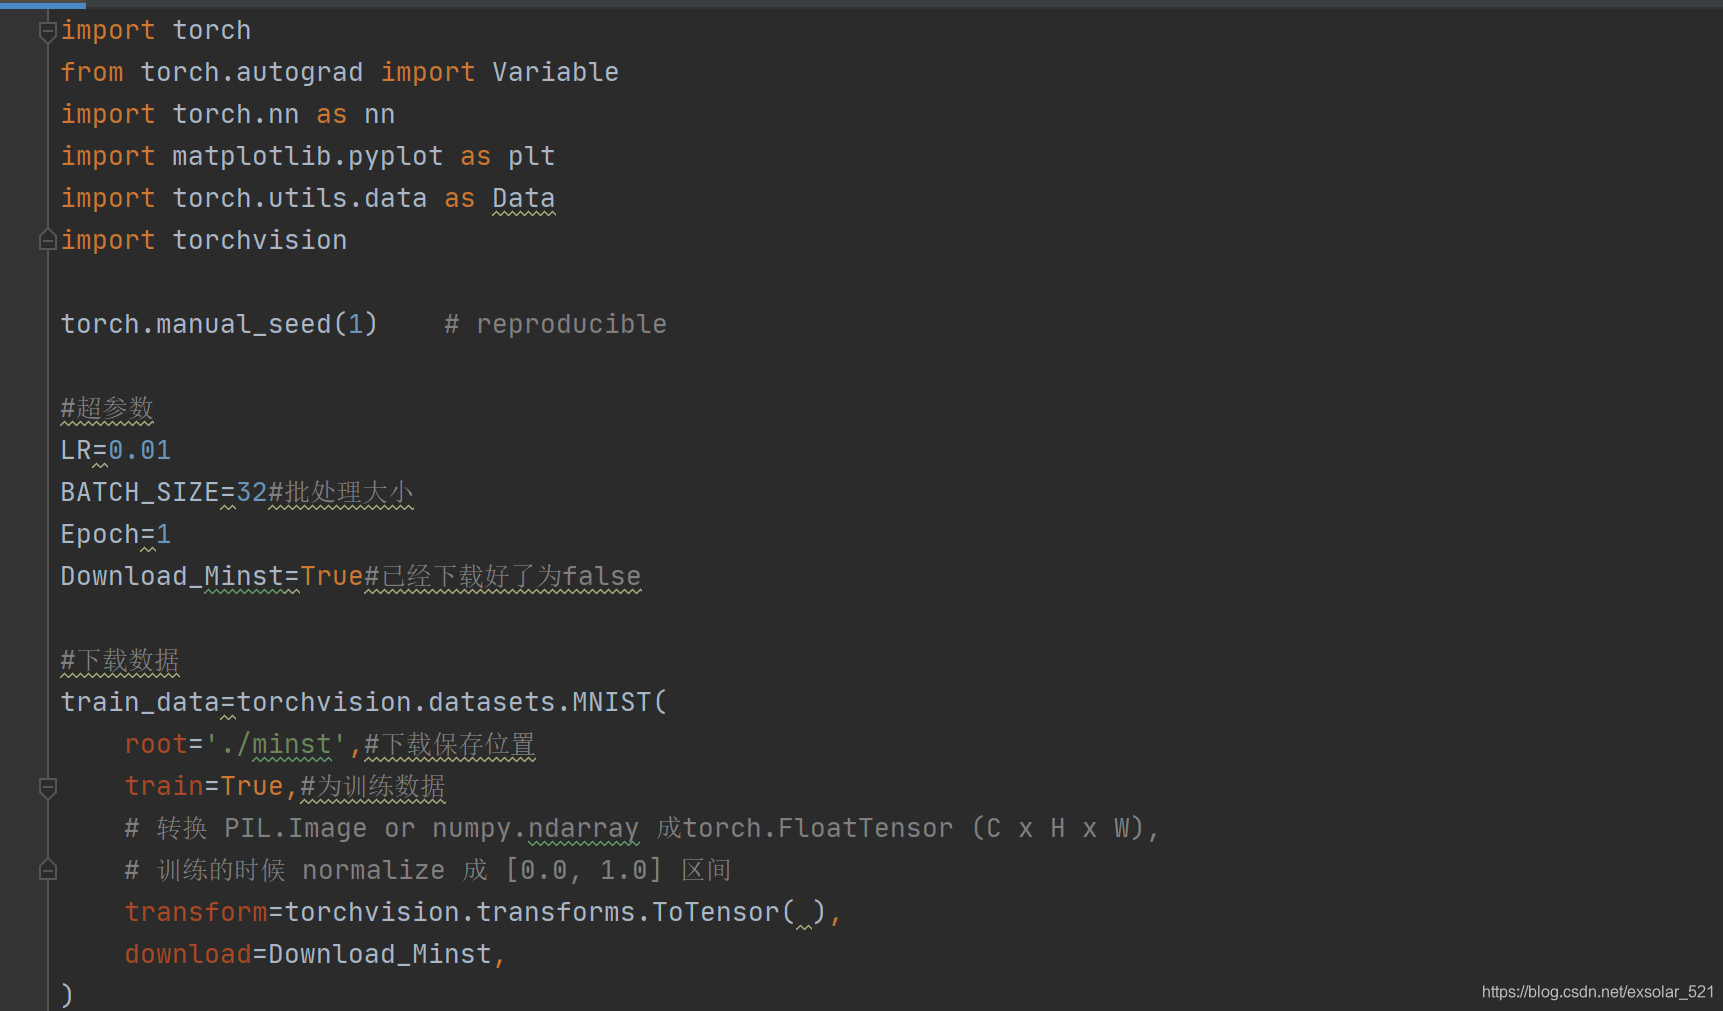This screenshot has width=1723, height=1011.
Task: Toggle fold marker beside 'train=True' line
Action: [x=47, y=788]
